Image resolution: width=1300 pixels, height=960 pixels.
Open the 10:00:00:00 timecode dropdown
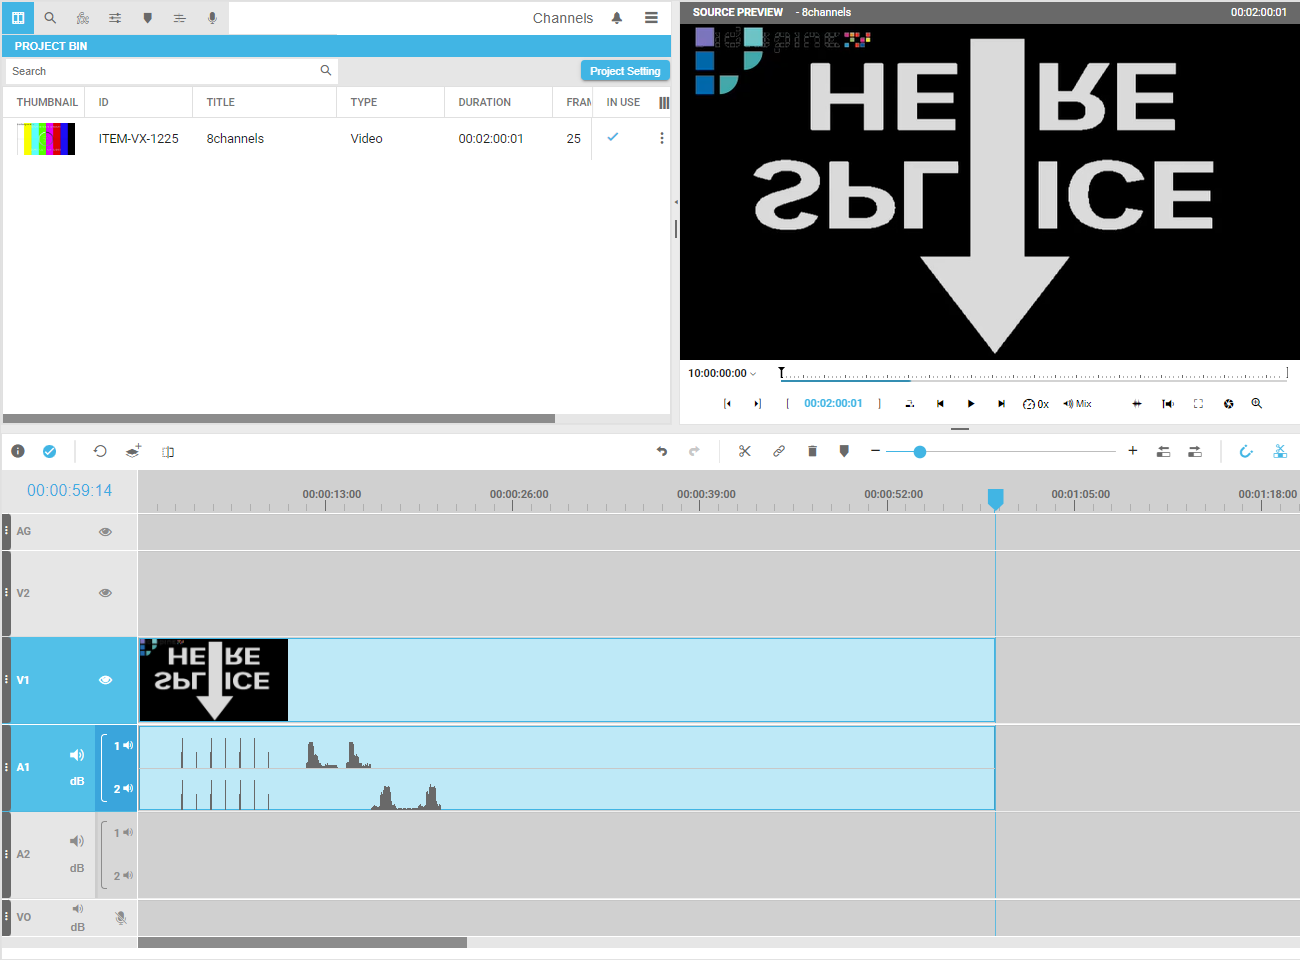[722, 374]
